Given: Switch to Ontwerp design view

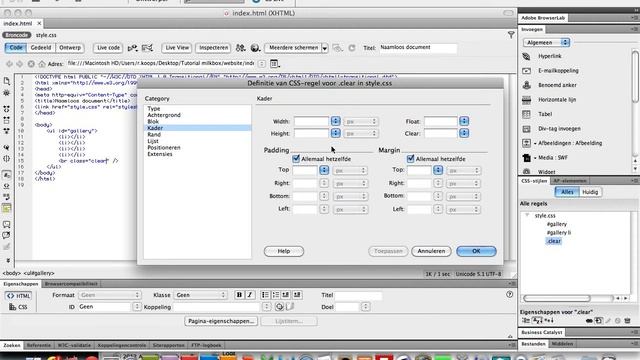Looking at the screenshot, I should click(x=70, y=48).
